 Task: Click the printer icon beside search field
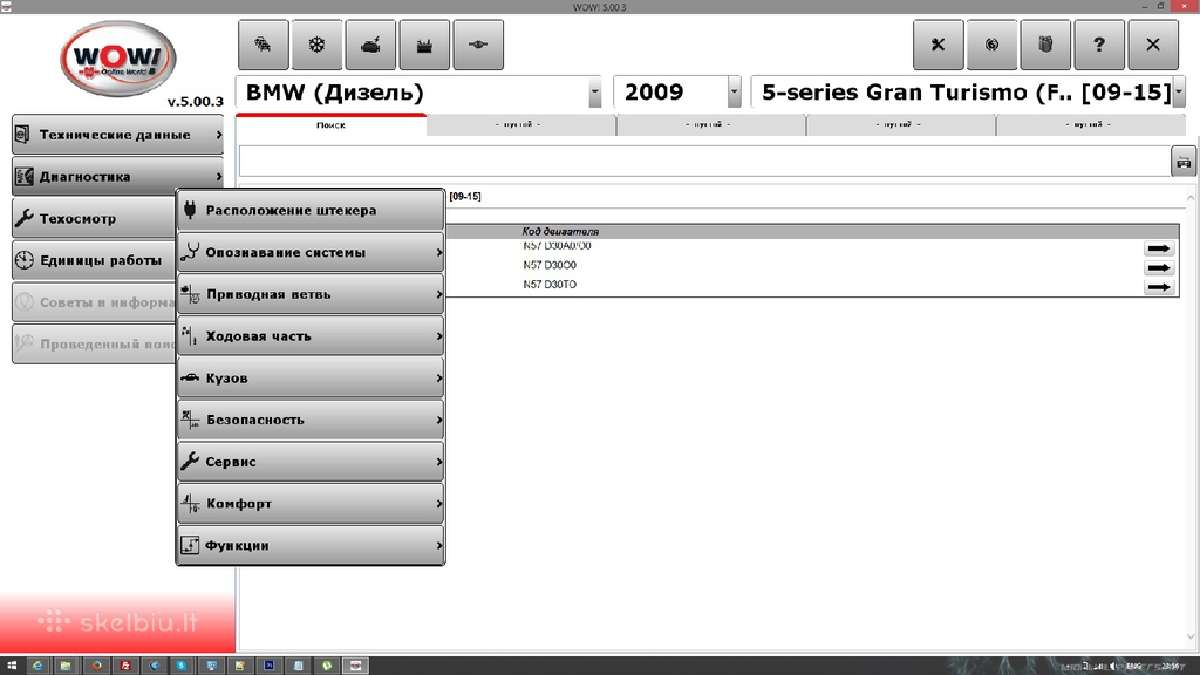(1184, 162)
